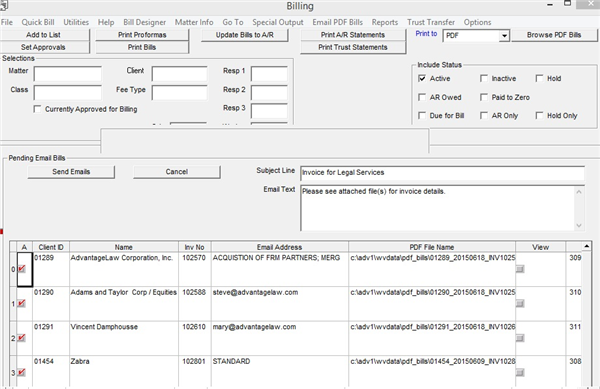Click the Fee Type input field
Viewport: 600px width, 389px height.
click(x=179, y=93)
